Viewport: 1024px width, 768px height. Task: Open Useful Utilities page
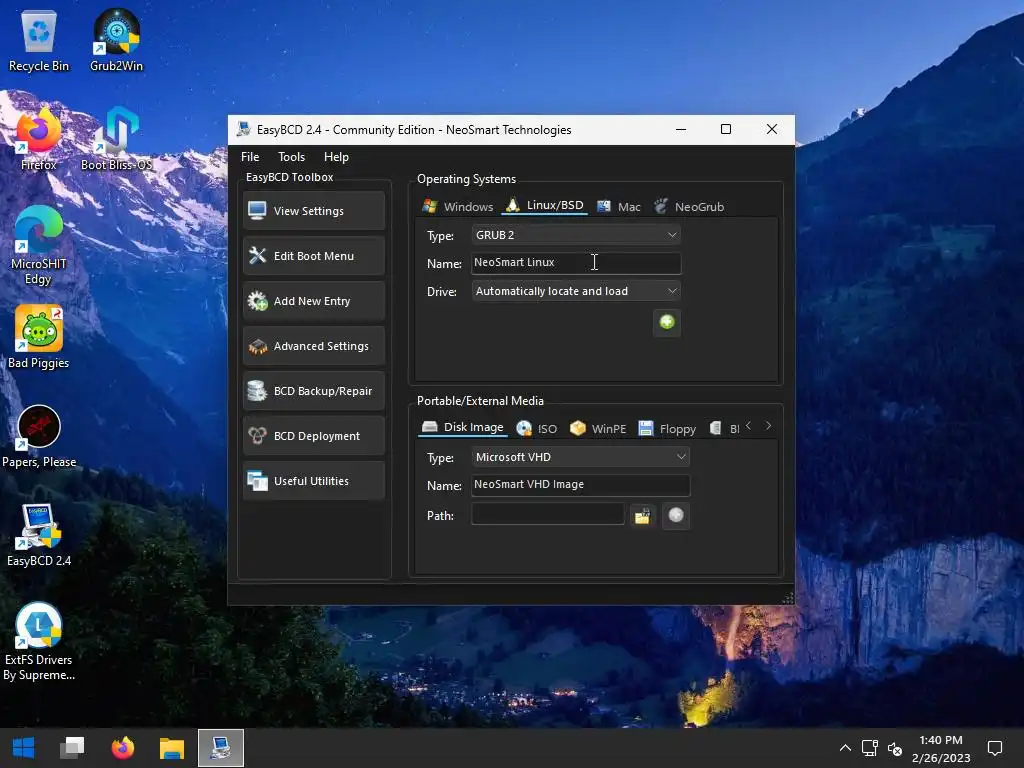point(313,481)
